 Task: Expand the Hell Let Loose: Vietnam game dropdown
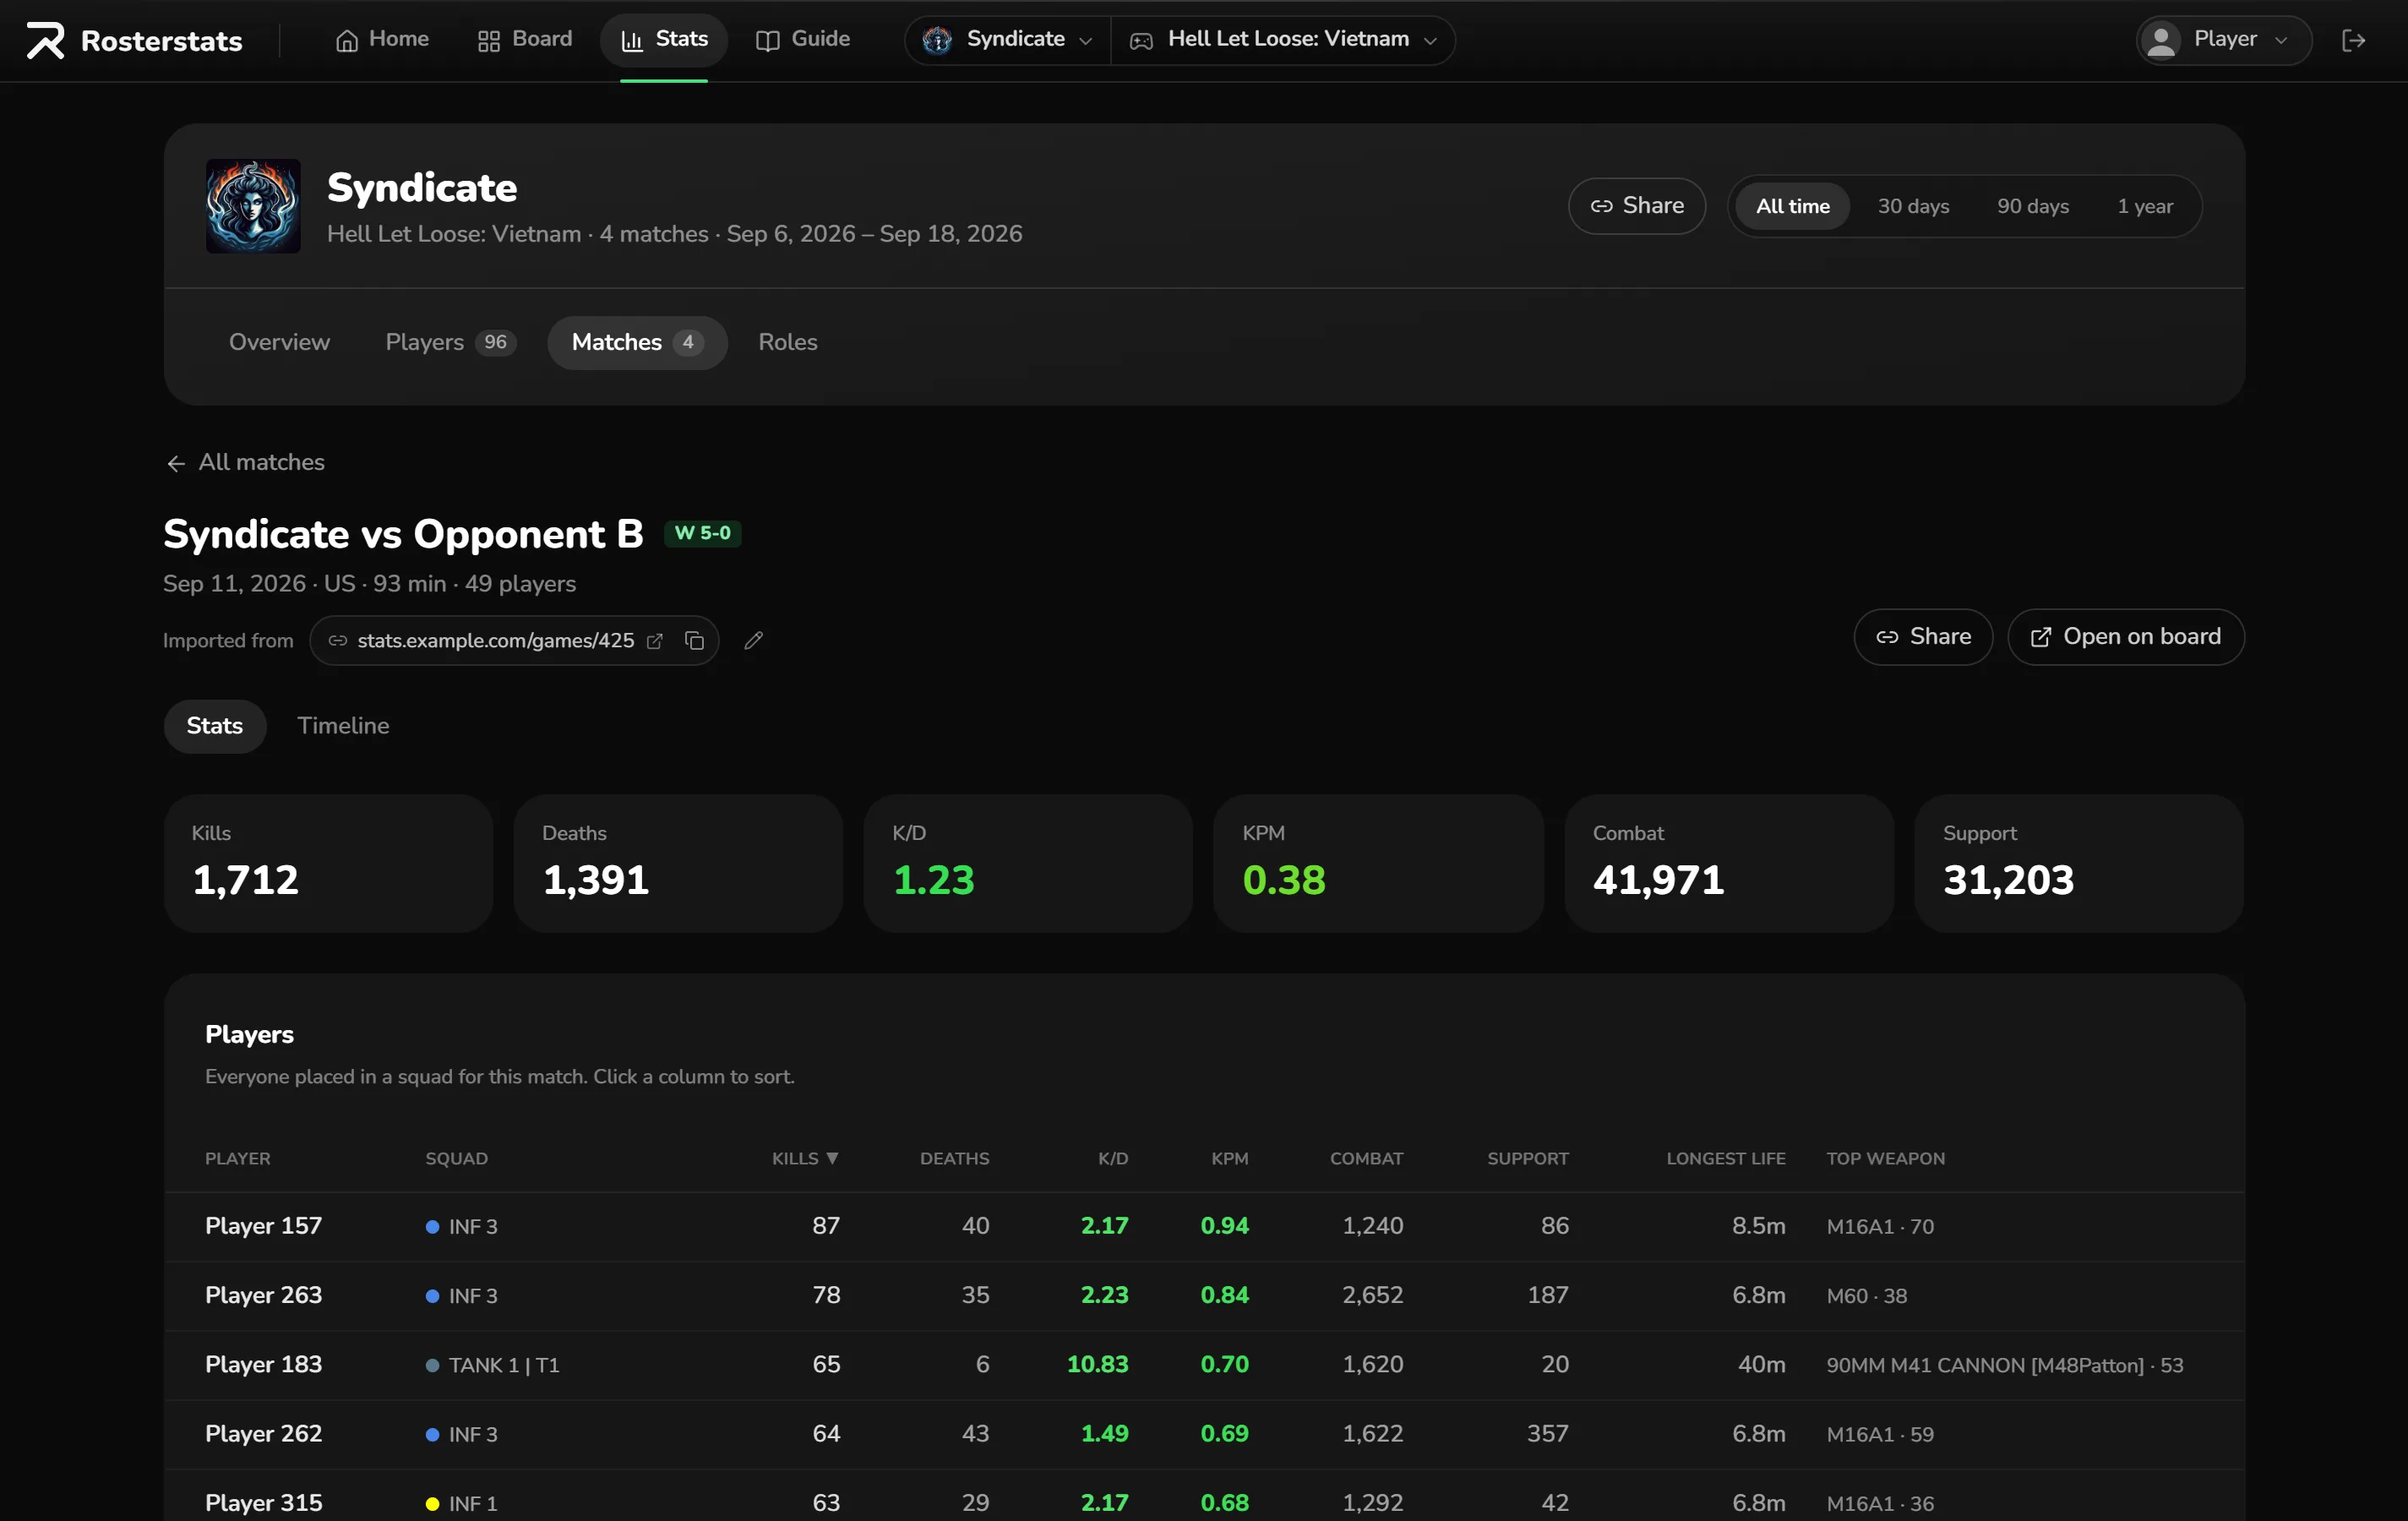point(1283,39)
